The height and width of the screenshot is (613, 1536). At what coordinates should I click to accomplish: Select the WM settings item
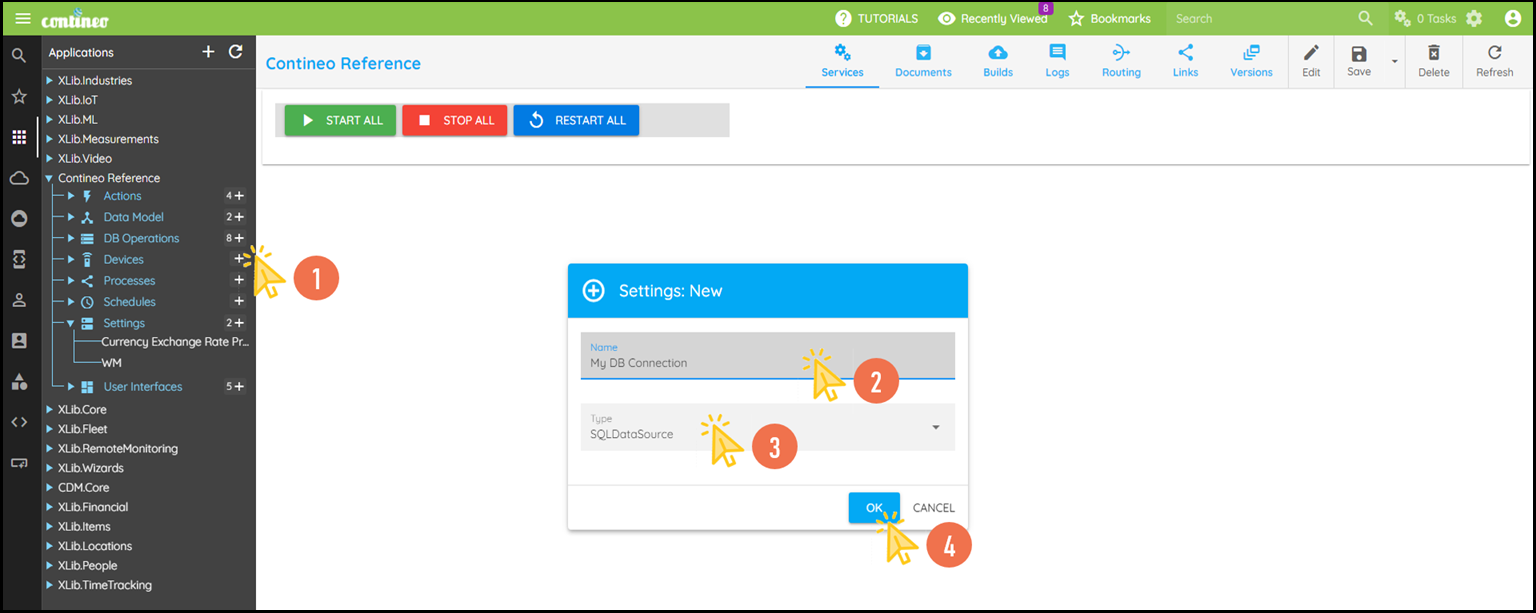[x=111, y=363]
